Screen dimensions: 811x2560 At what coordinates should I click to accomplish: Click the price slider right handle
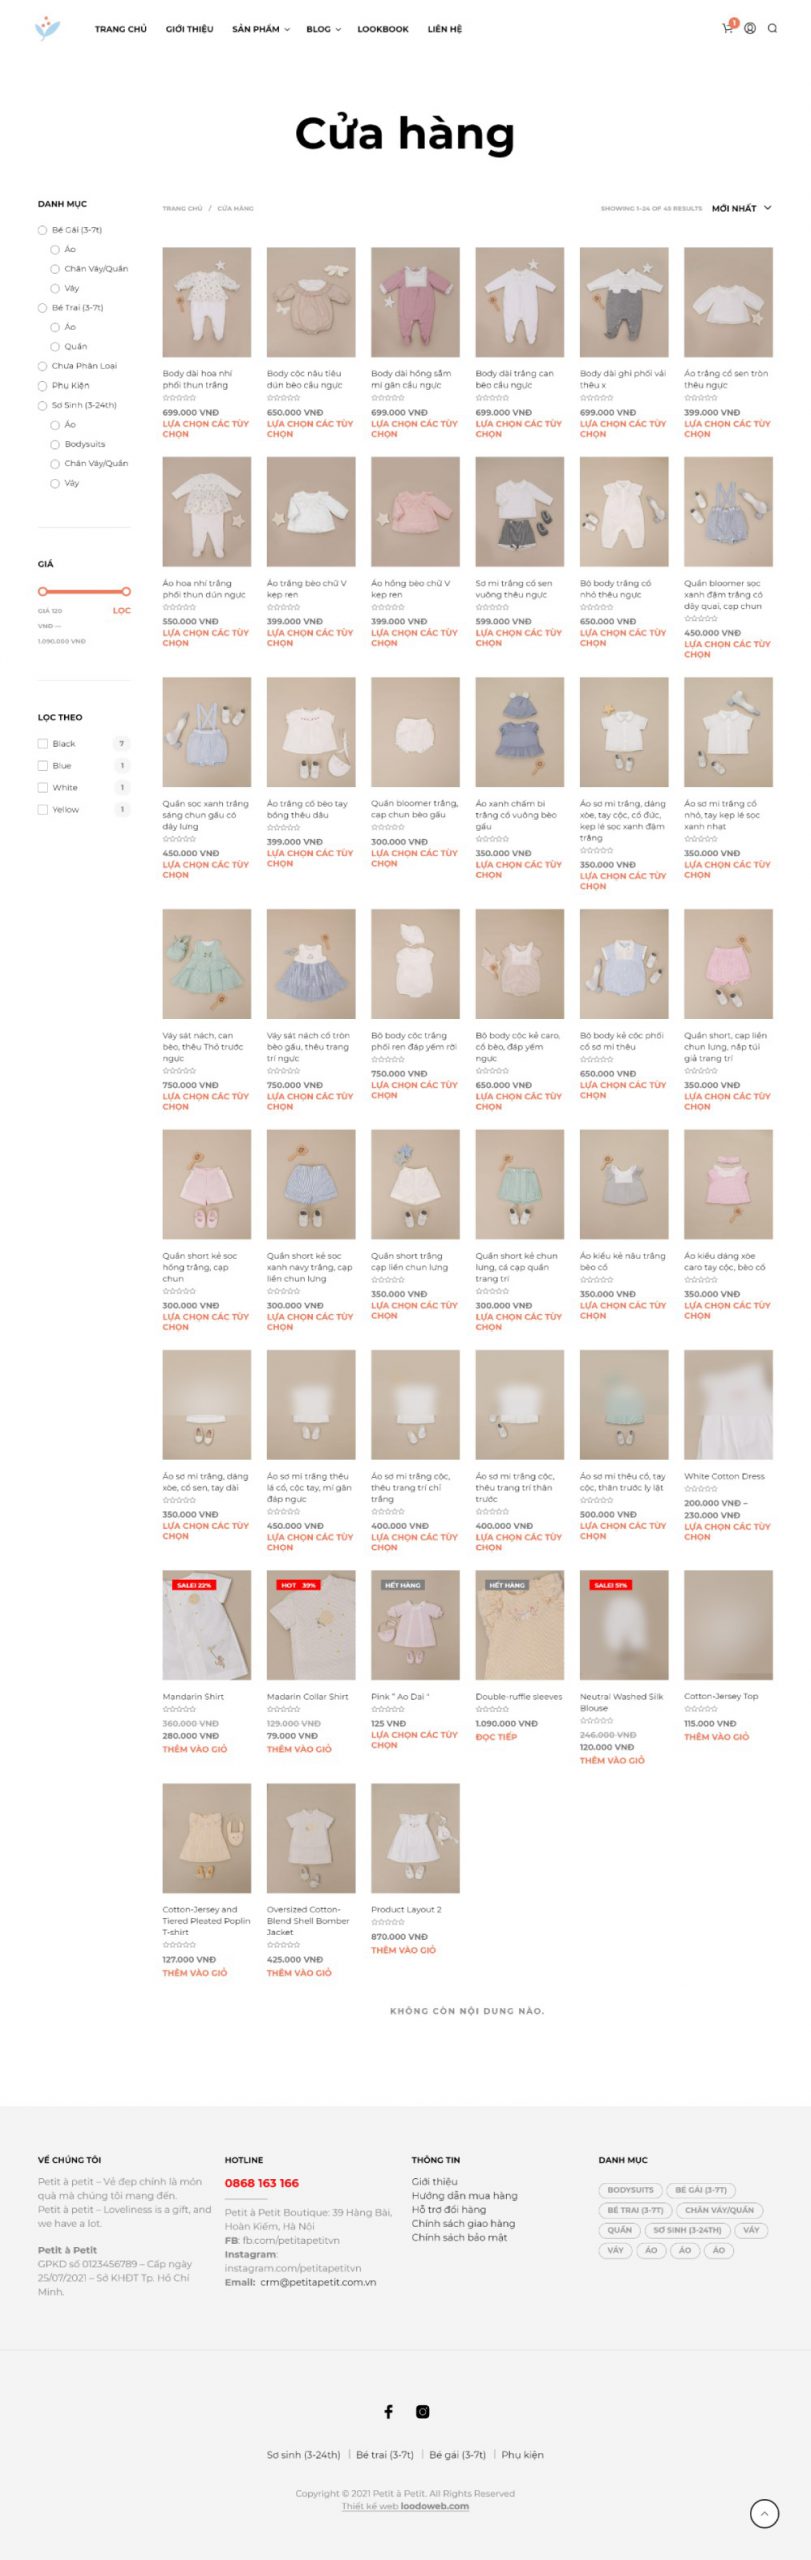pos(126,591)
